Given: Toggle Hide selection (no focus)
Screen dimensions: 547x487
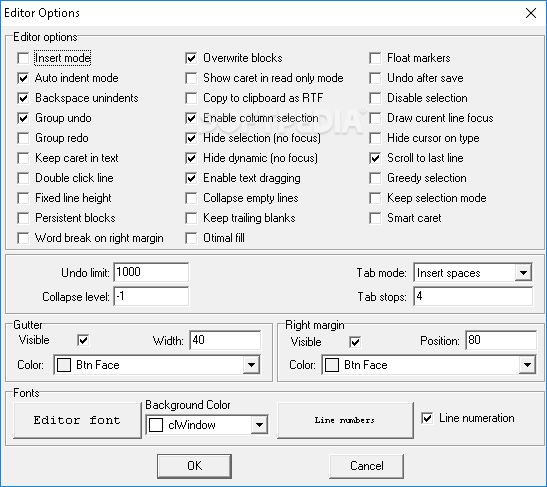Looking at the screenshot, I should 191,138.
